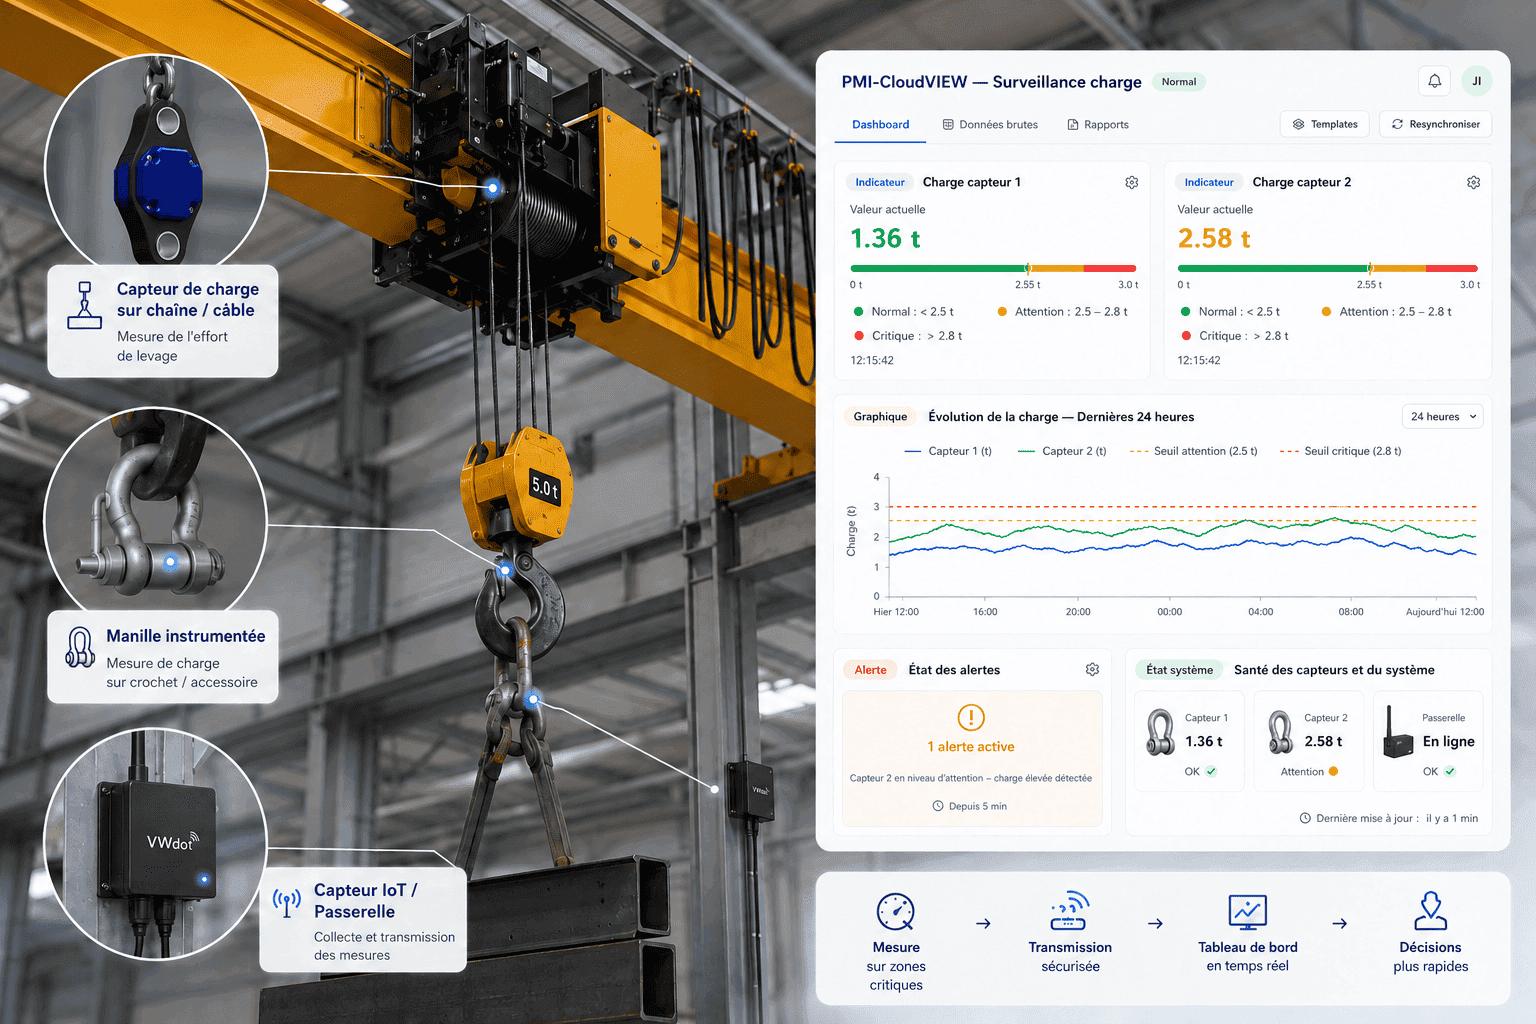1536x1024 pixels.
Task: Toggle Capteur 1 (t) legend series
Action: click(x=948, y=451)
